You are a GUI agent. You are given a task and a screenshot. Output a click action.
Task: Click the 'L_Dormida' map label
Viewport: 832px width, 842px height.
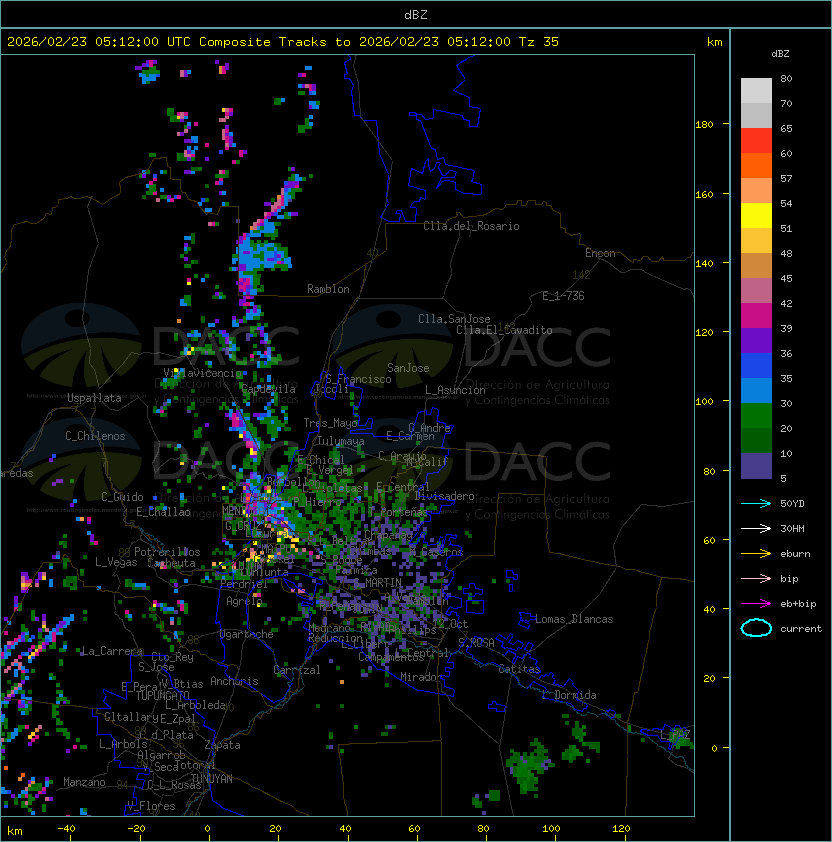click(569, 695)
